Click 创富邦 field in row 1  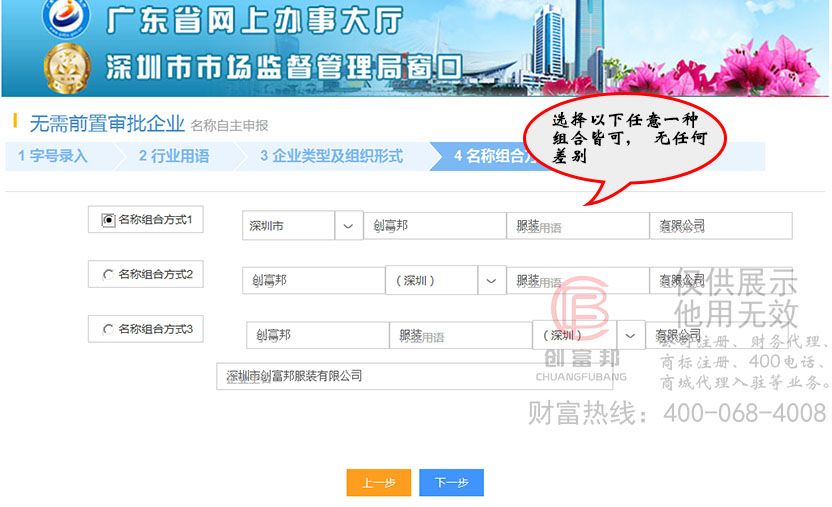click(435, 226)
